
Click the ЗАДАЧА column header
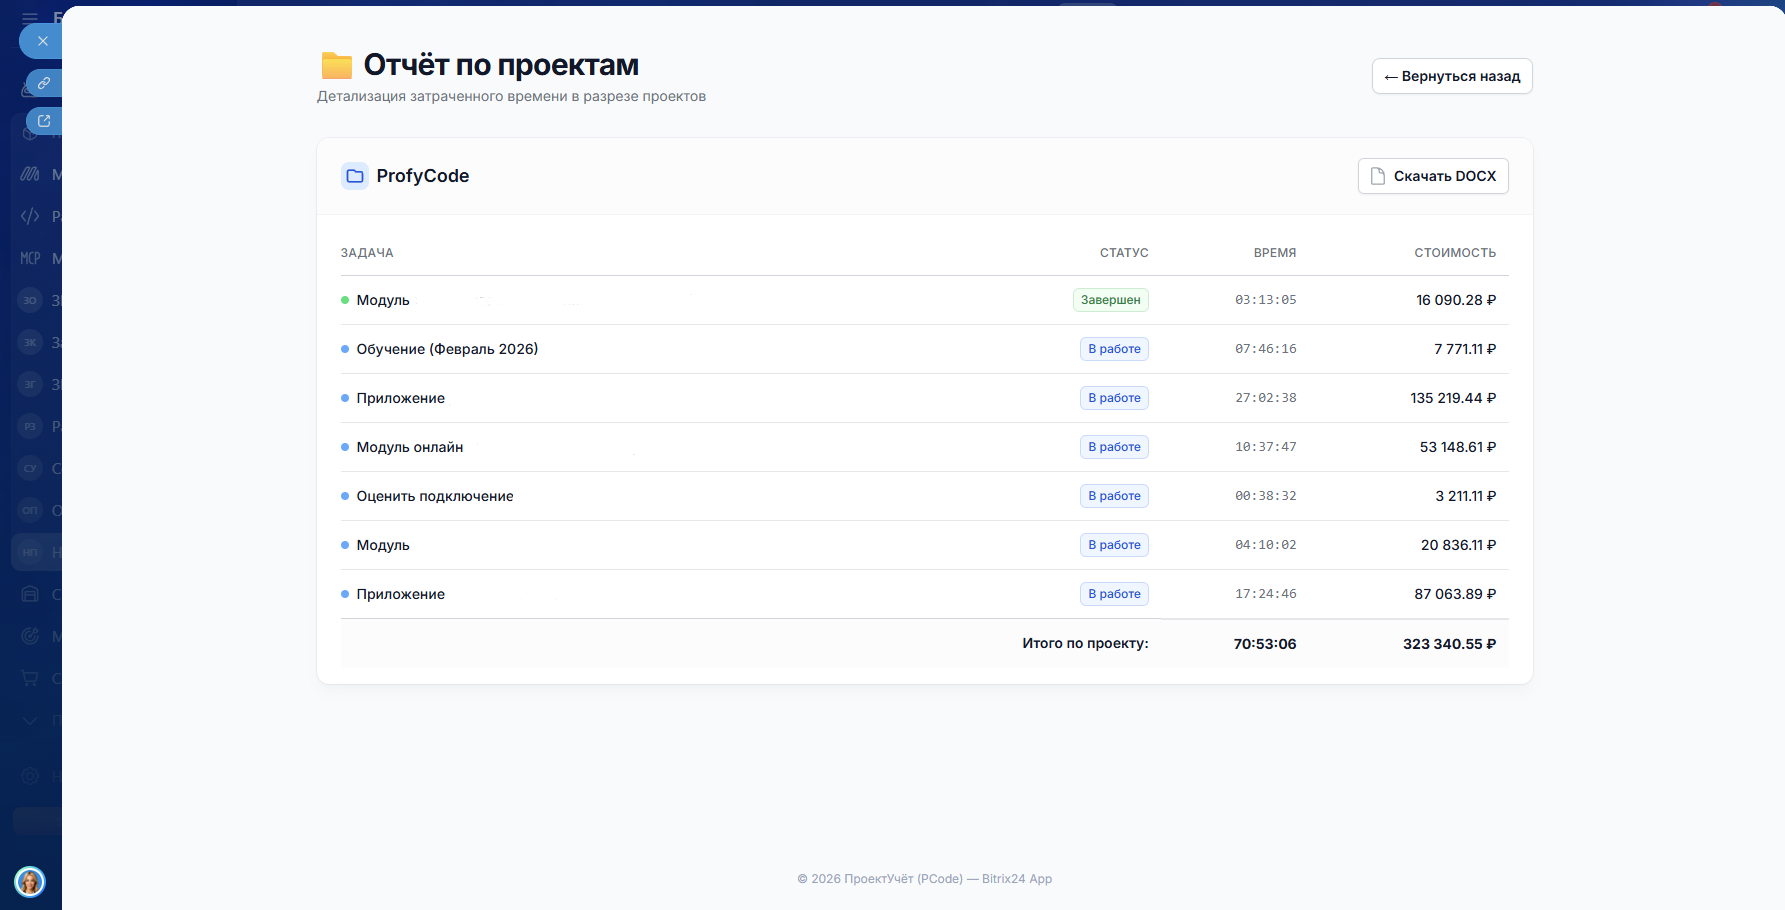pos(367,253)
